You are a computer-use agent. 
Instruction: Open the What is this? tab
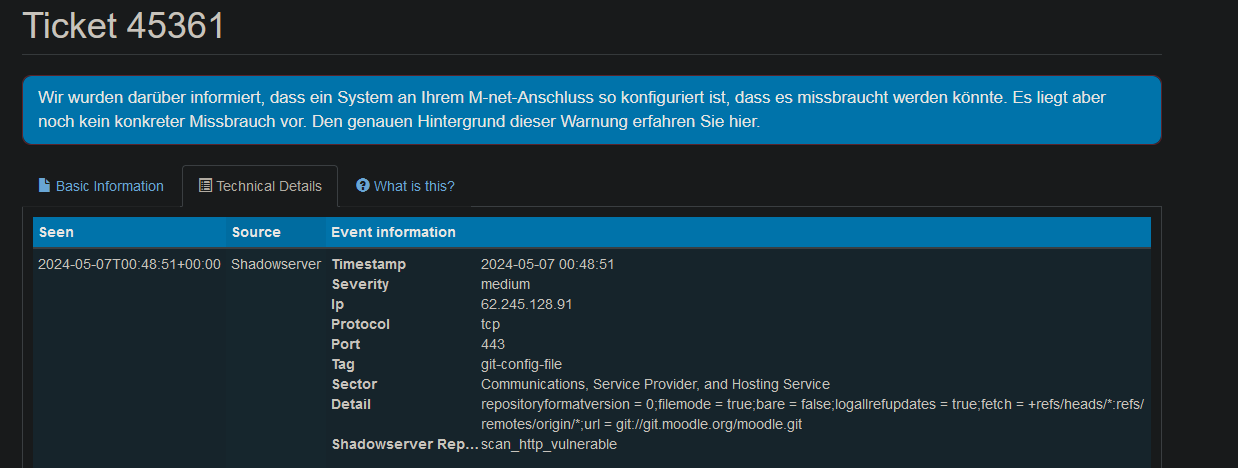coord(405,186)
